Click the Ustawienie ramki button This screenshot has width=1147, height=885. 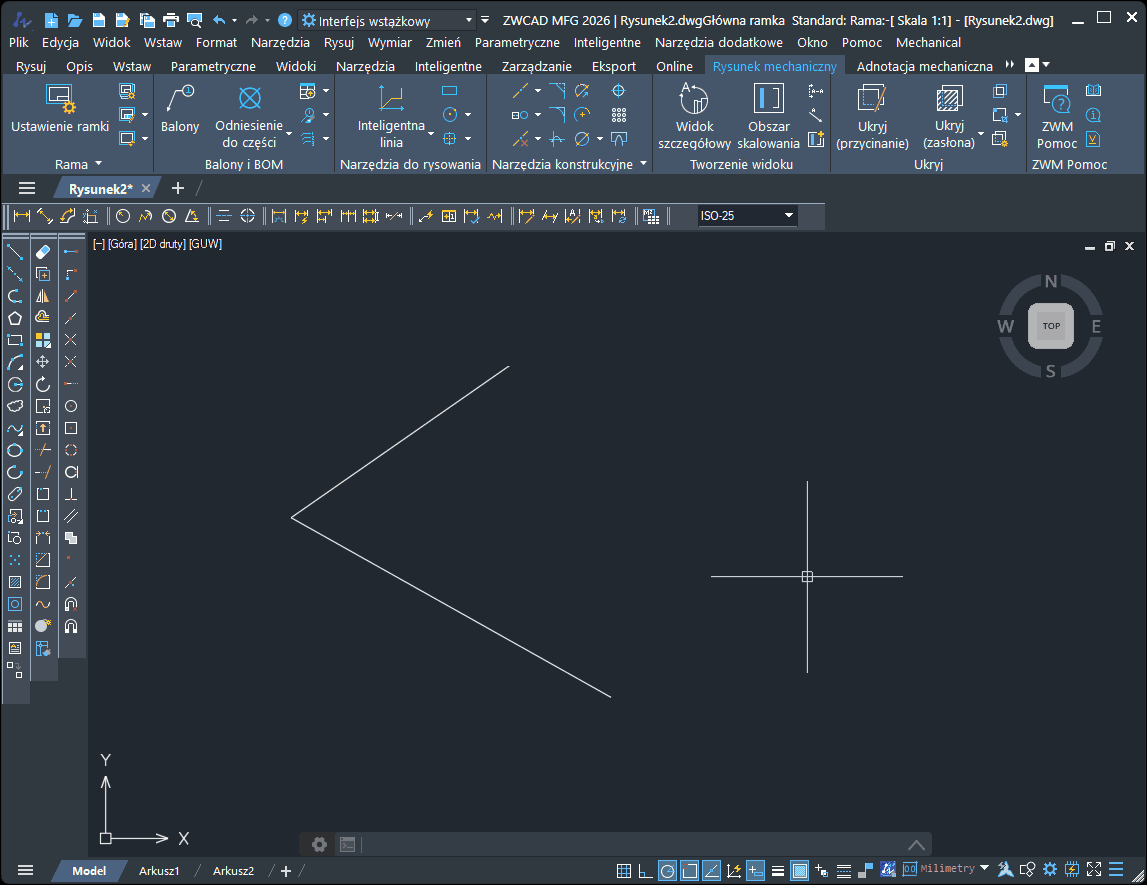pos(60,109)
